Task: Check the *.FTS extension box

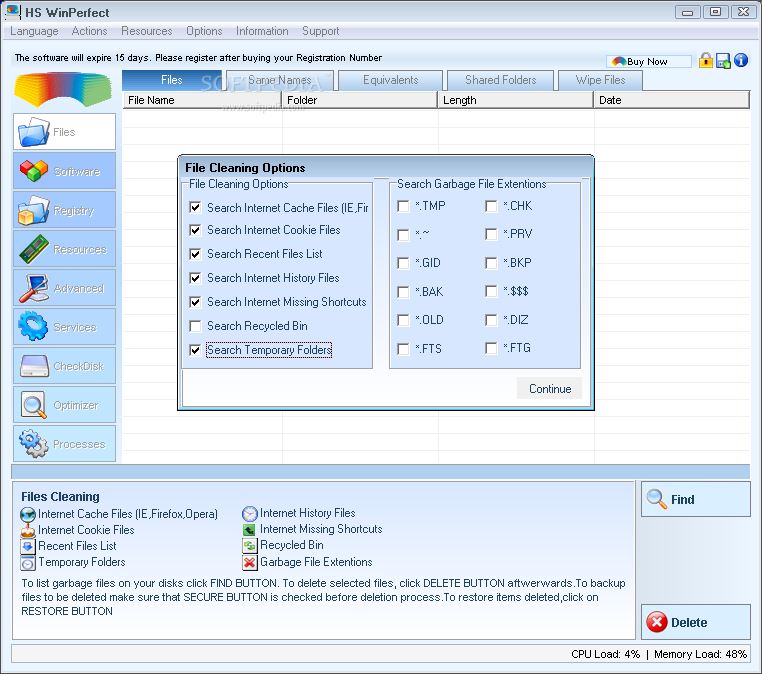Action: [403, 349]
